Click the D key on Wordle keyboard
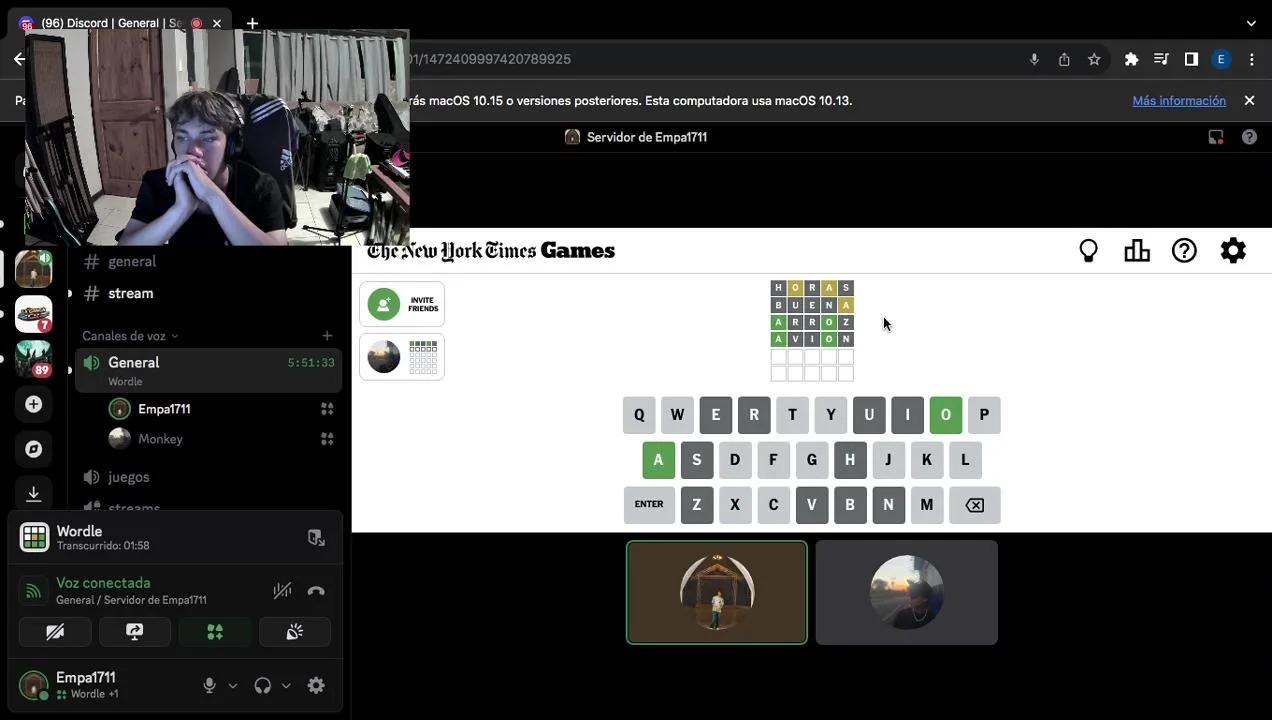The width and height of the screenshot is (1272, 720). (x=735, y=460)
